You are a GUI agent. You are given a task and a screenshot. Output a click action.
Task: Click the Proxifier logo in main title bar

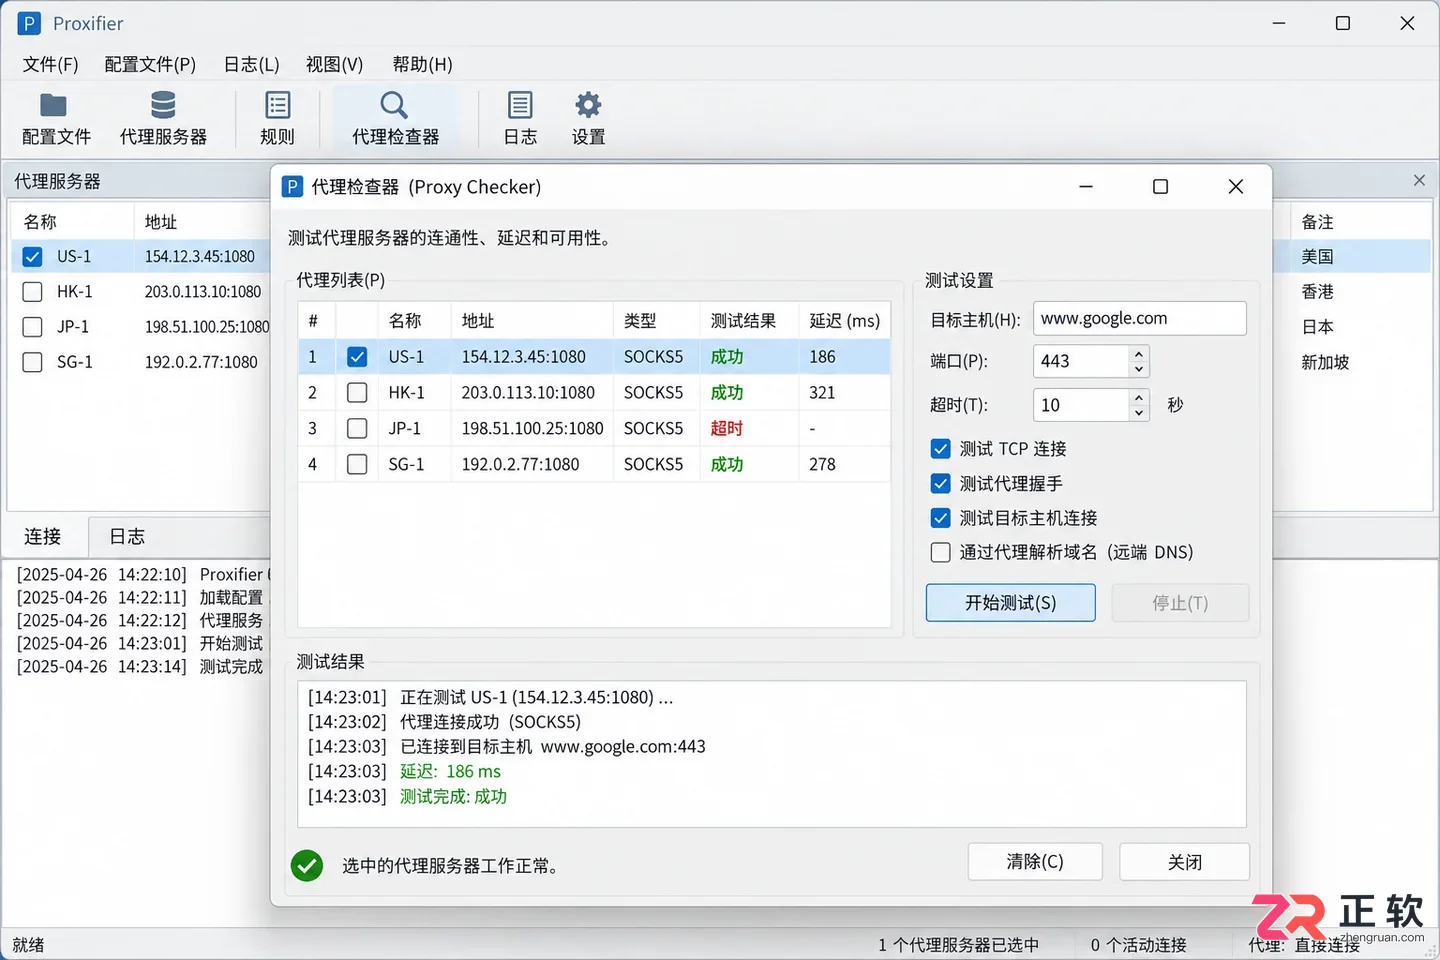pyautogui.click(x=29, y=23)
